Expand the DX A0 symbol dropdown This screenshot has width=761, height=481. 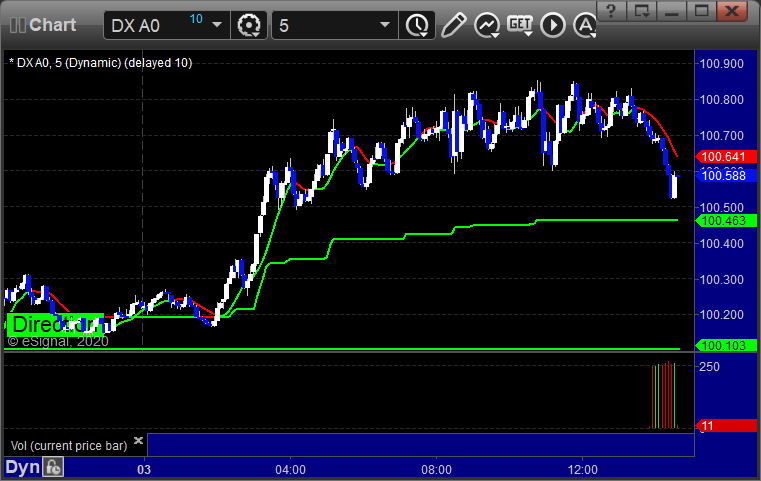point(217,25)
